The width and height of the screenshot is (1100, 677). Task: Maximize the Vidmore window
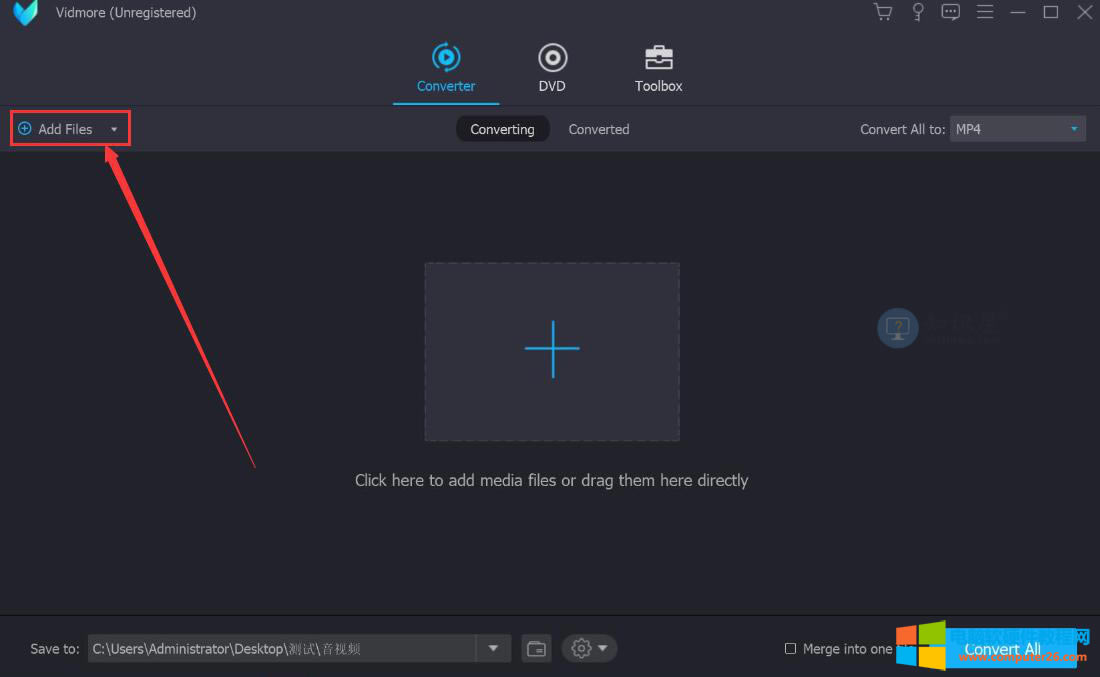coord(1051,12)
